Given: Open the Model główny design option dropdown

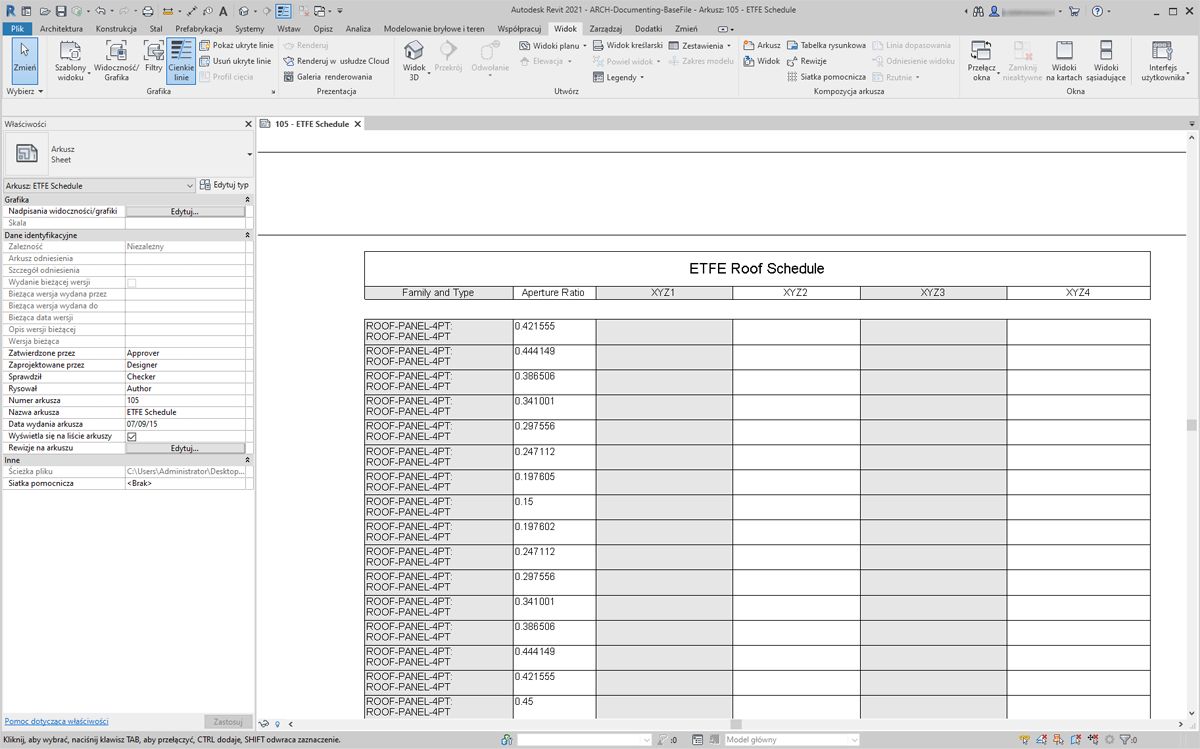Looking at the screenshot, I should pyautogui.click(x=790, y=740).
